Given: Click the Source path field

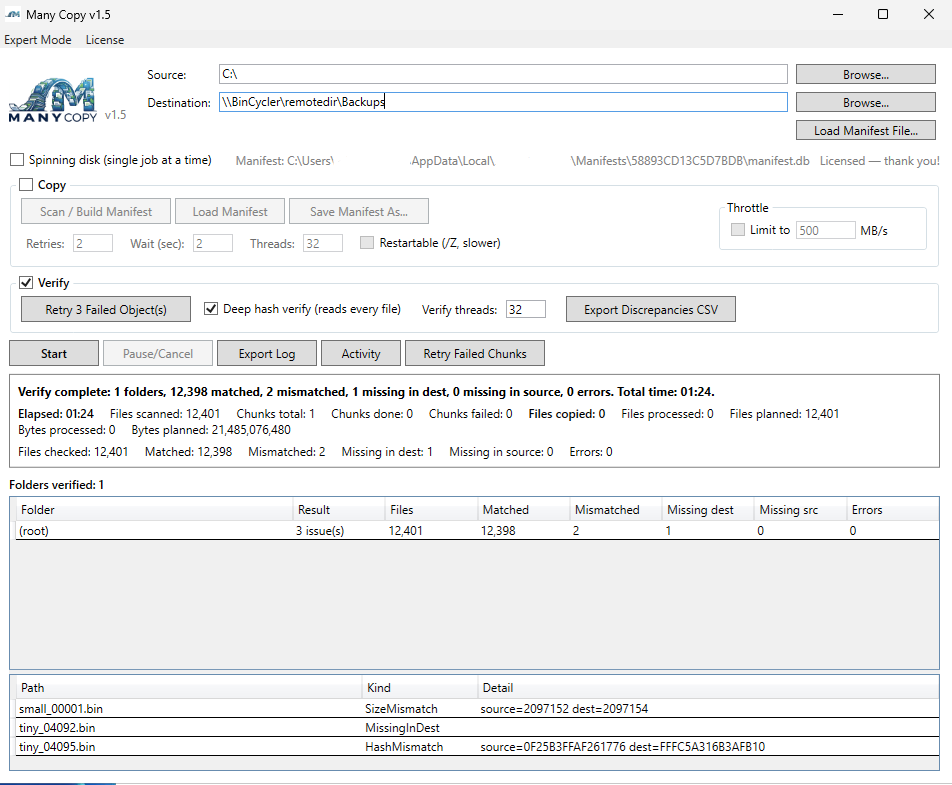Looking at the screenshot, I should pos(503,74).
